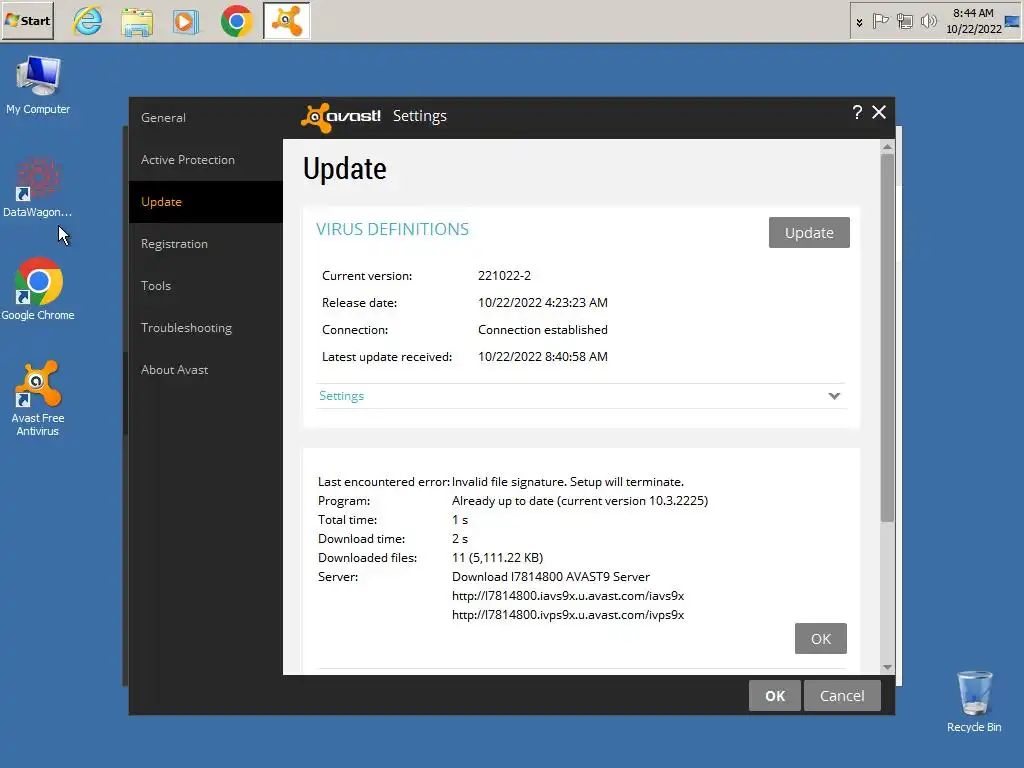
Task: Click Update button for virus definitions
Action: [x=809, y=232]
